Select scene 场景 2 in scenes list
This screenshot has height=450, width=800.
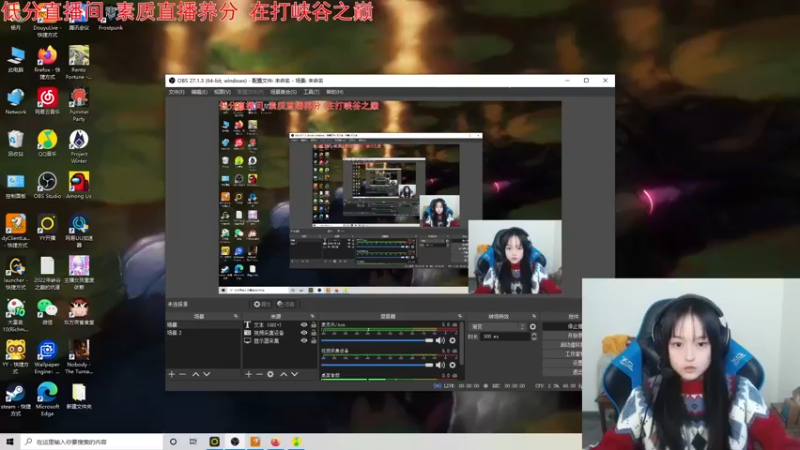pyautogui.click(x=203, y=333)
